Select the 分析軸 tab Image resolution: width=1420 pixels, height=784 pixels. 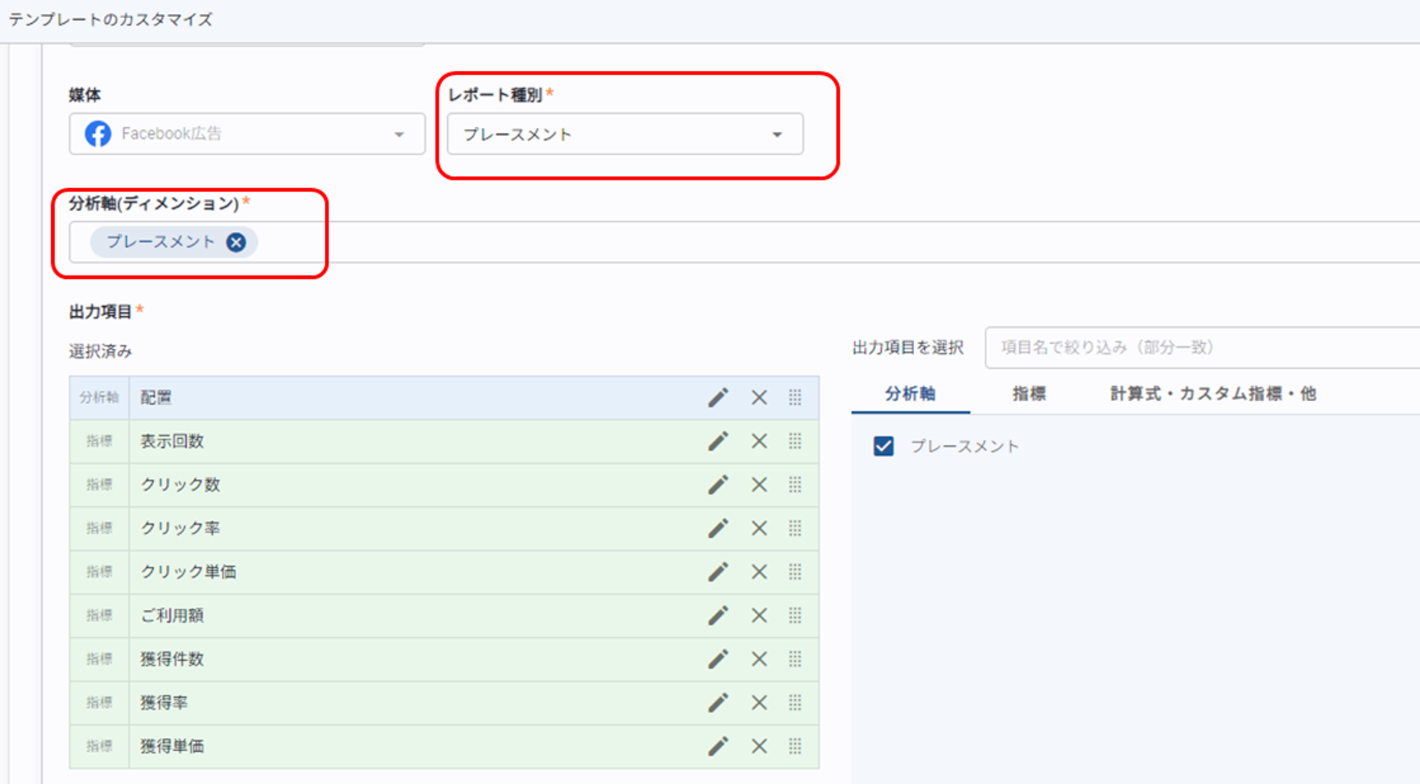(910, 394)
